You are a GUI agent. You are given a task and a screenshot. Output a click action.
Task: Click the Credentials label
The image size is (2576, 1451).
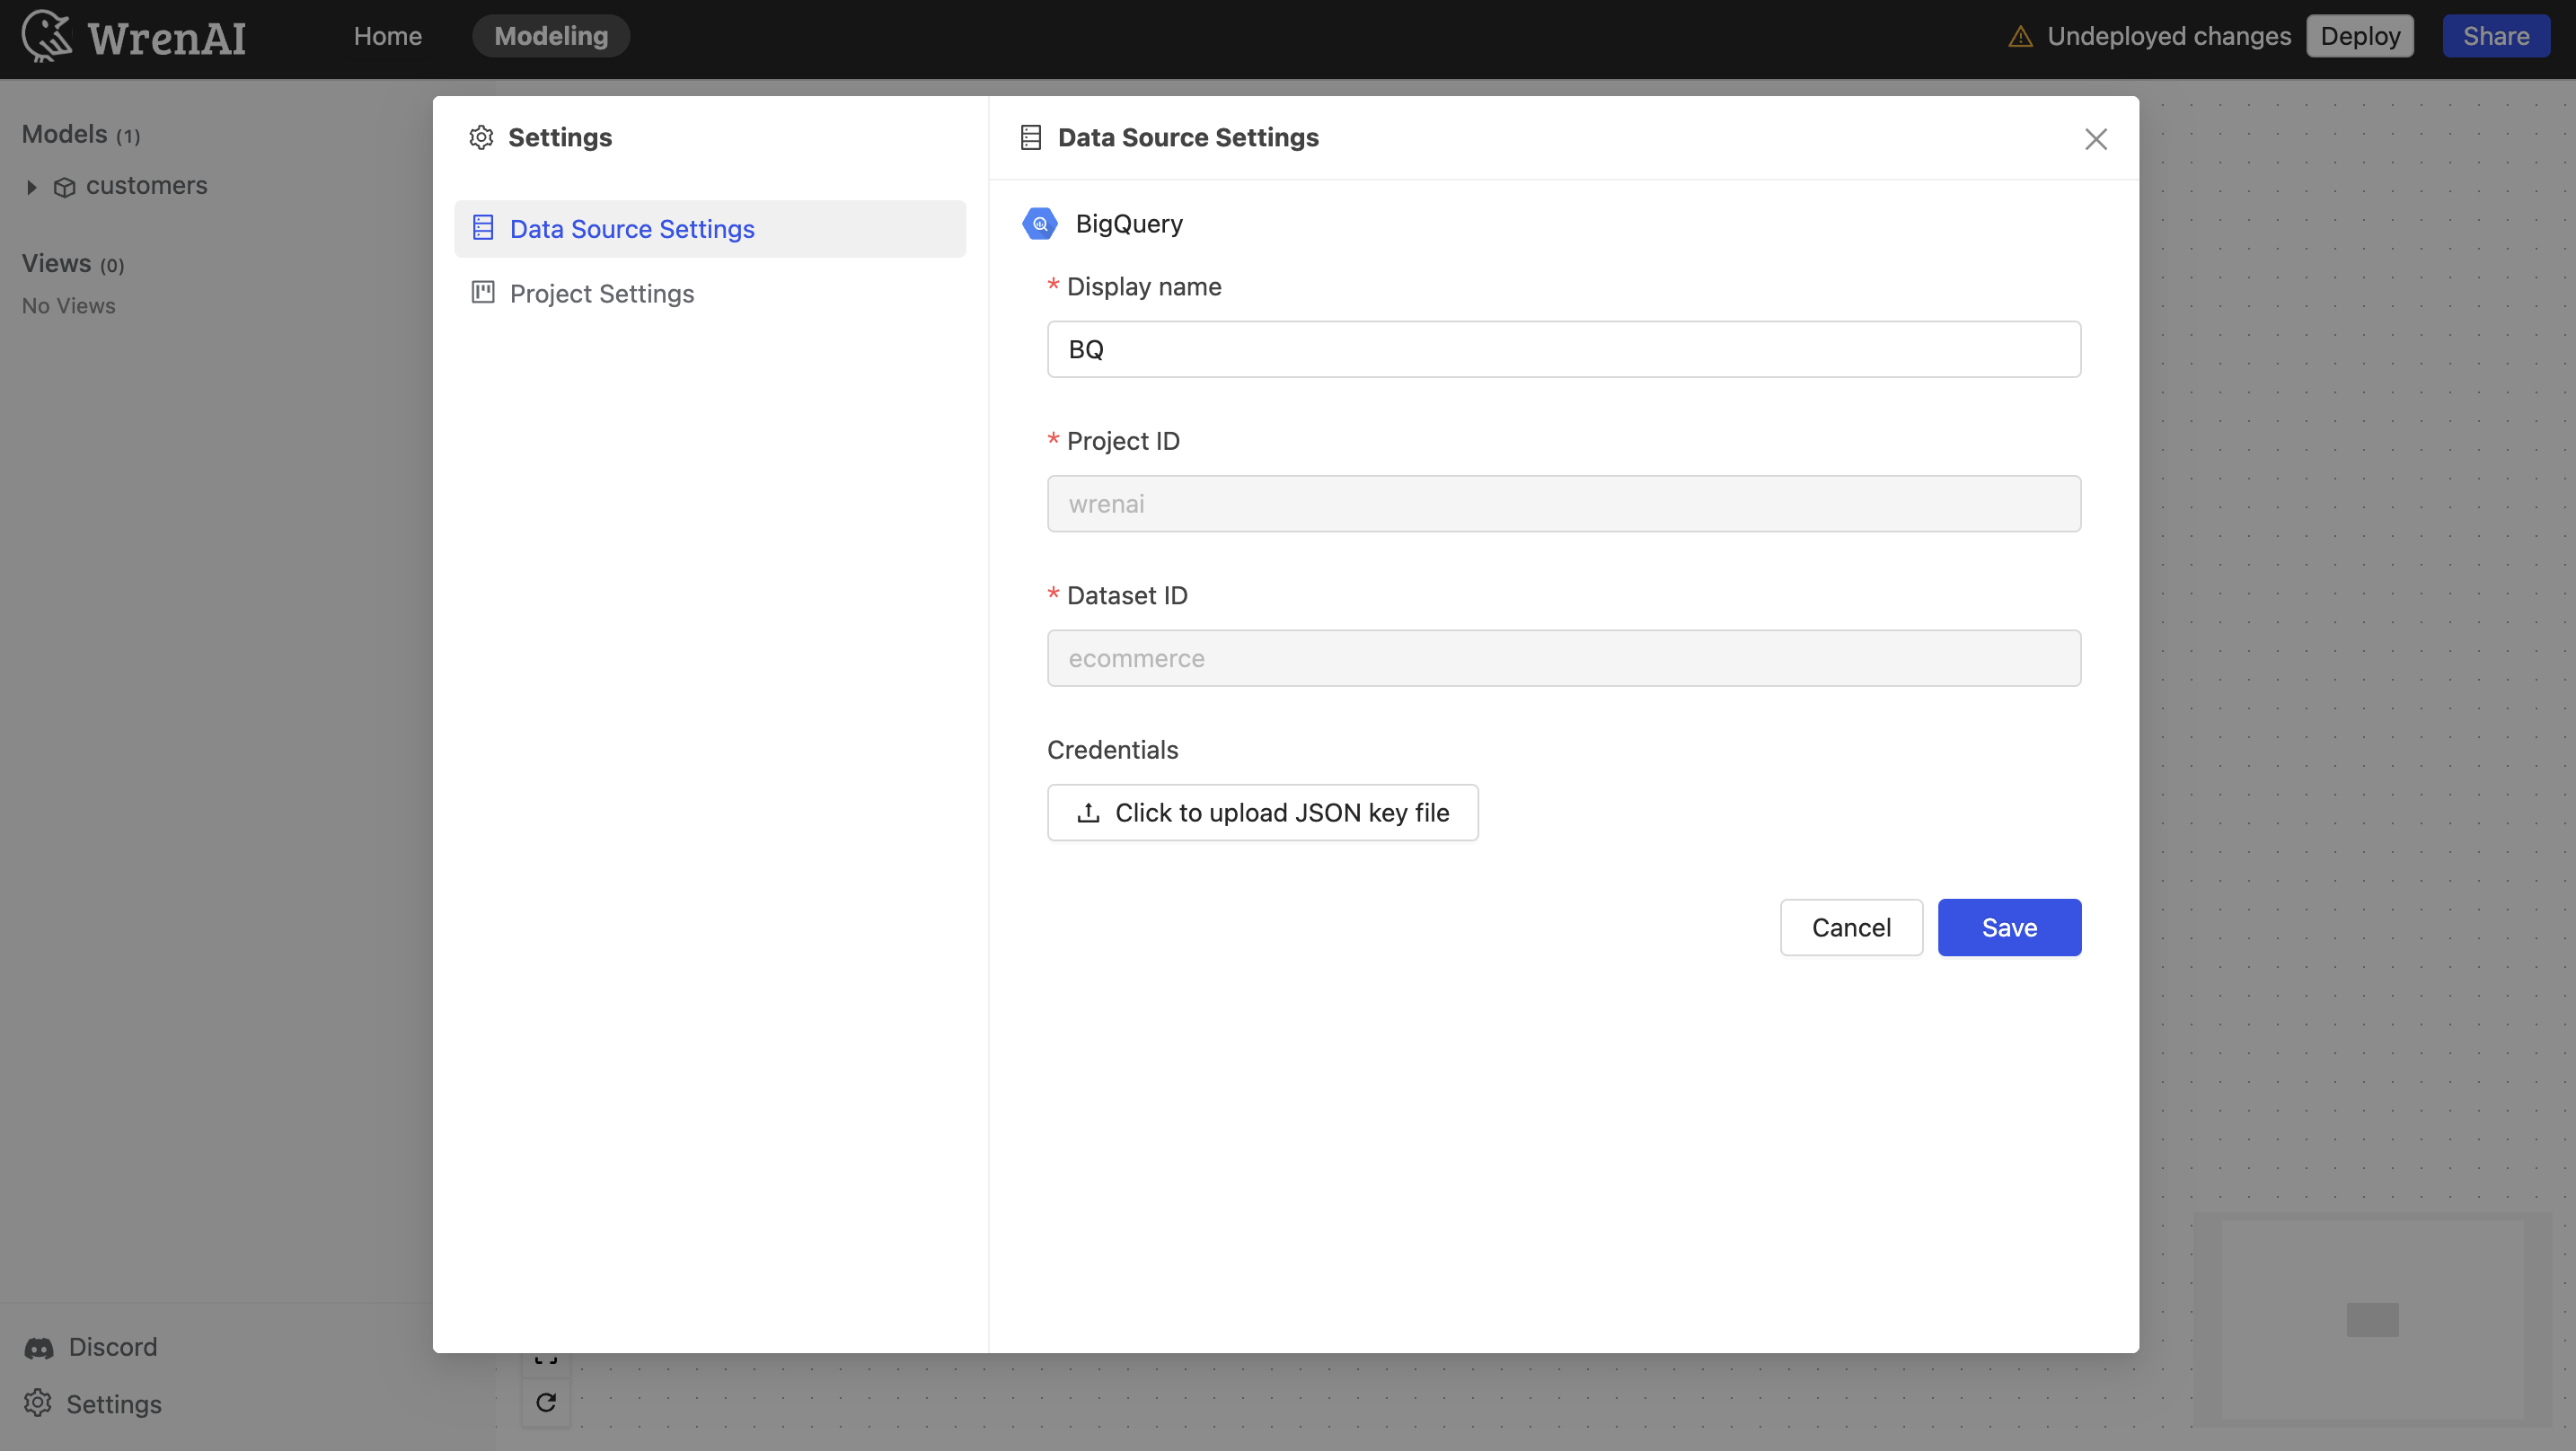pos(1112,750)
